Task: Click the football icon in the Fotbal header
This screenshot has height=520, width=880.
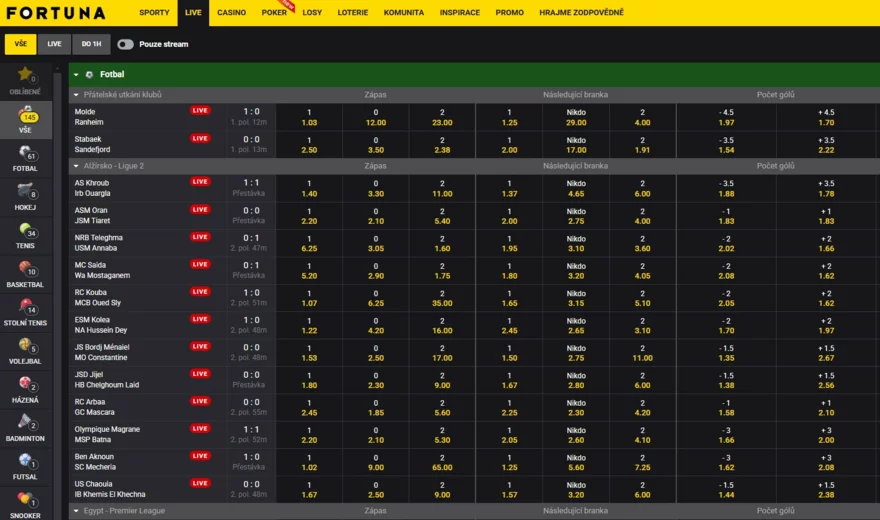Action: click(x=89, y=75)
